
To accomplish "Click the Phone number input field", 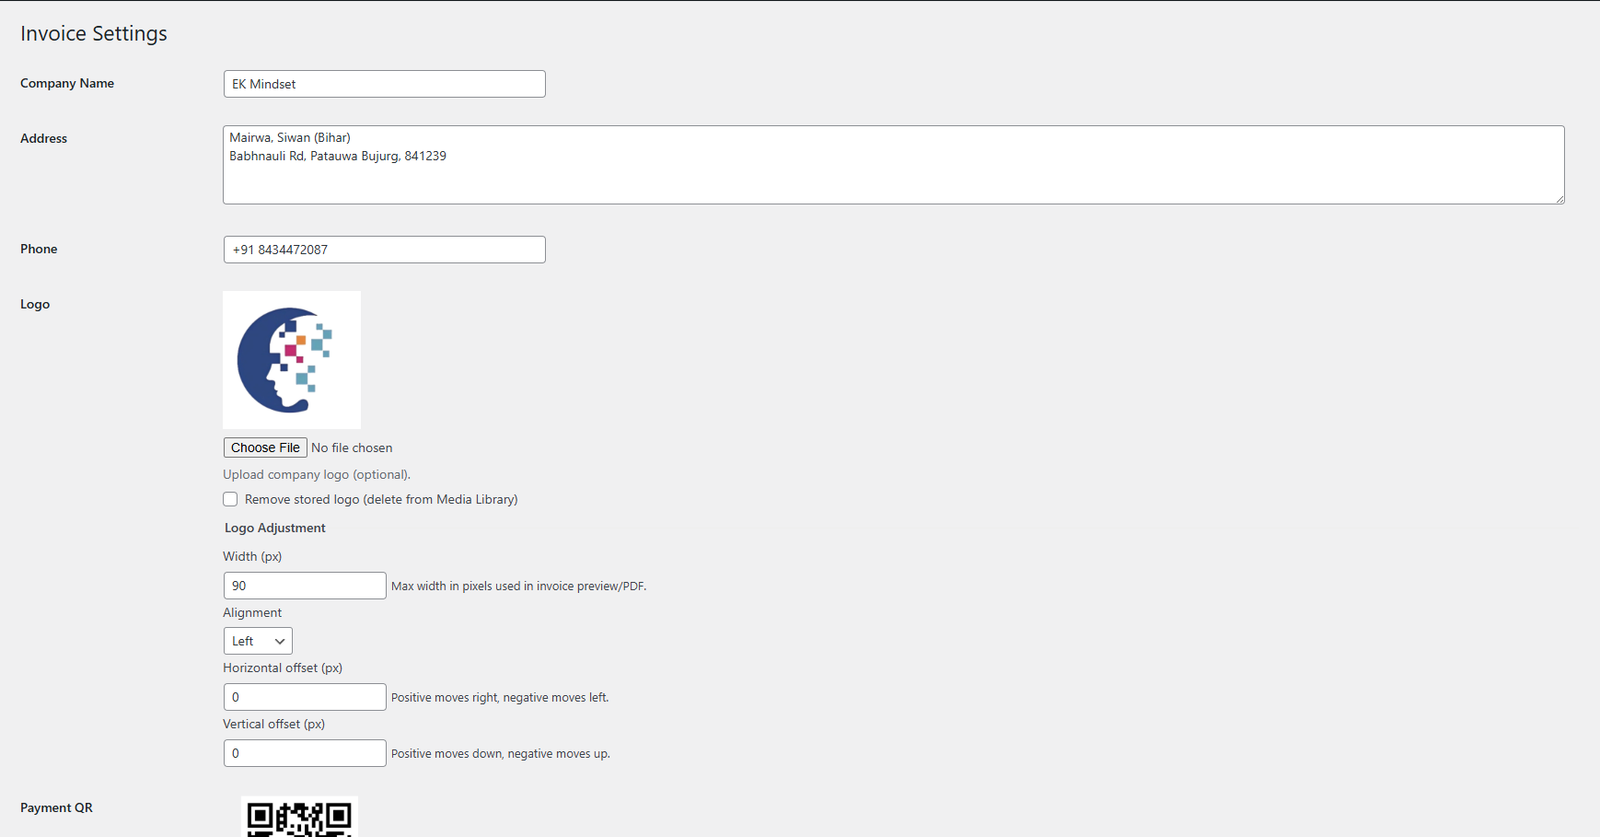I will pos(384,250).
